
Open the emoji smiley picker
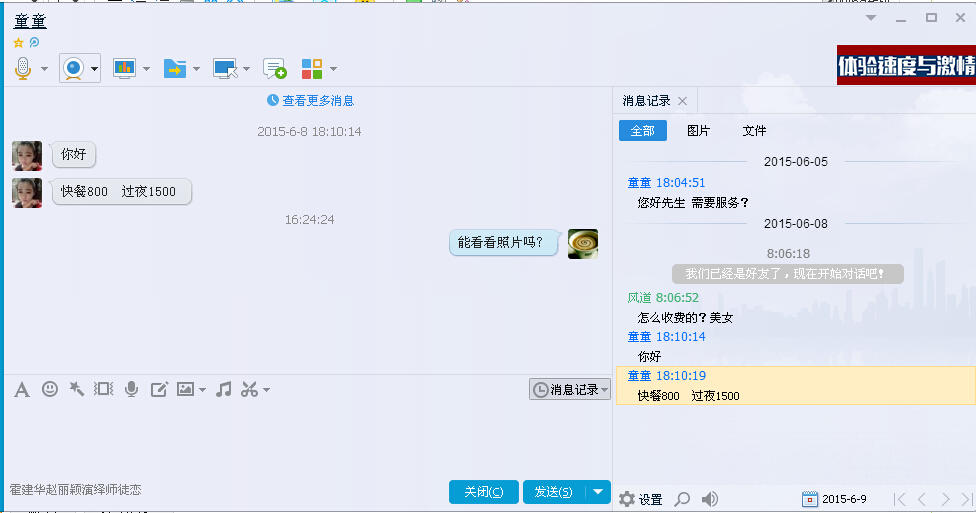[49, 389]
